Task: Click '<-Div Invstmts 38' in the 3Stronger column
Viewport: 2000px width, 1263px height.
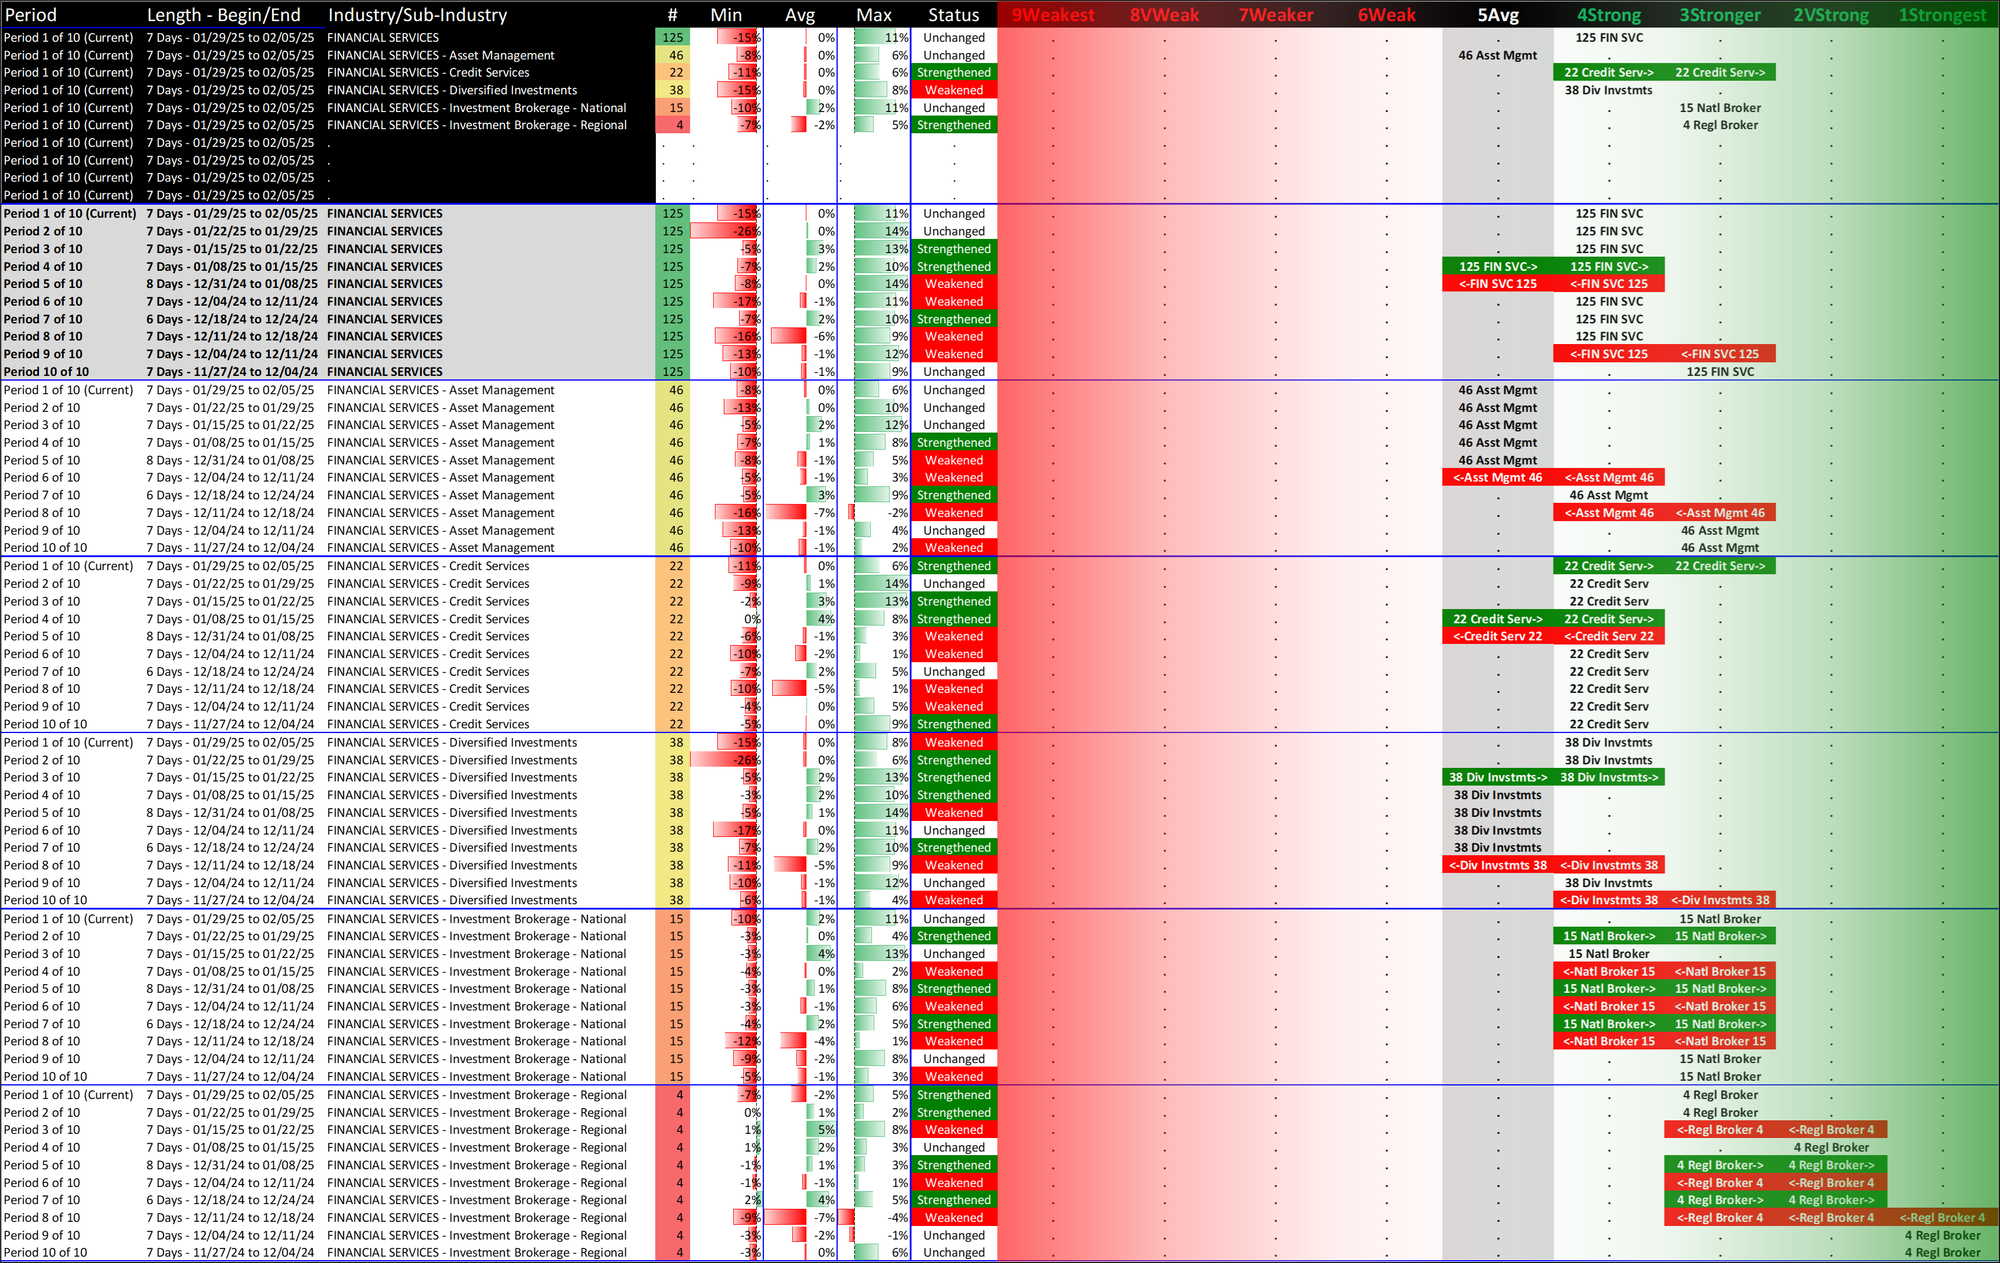Action: coord(1720,901)
